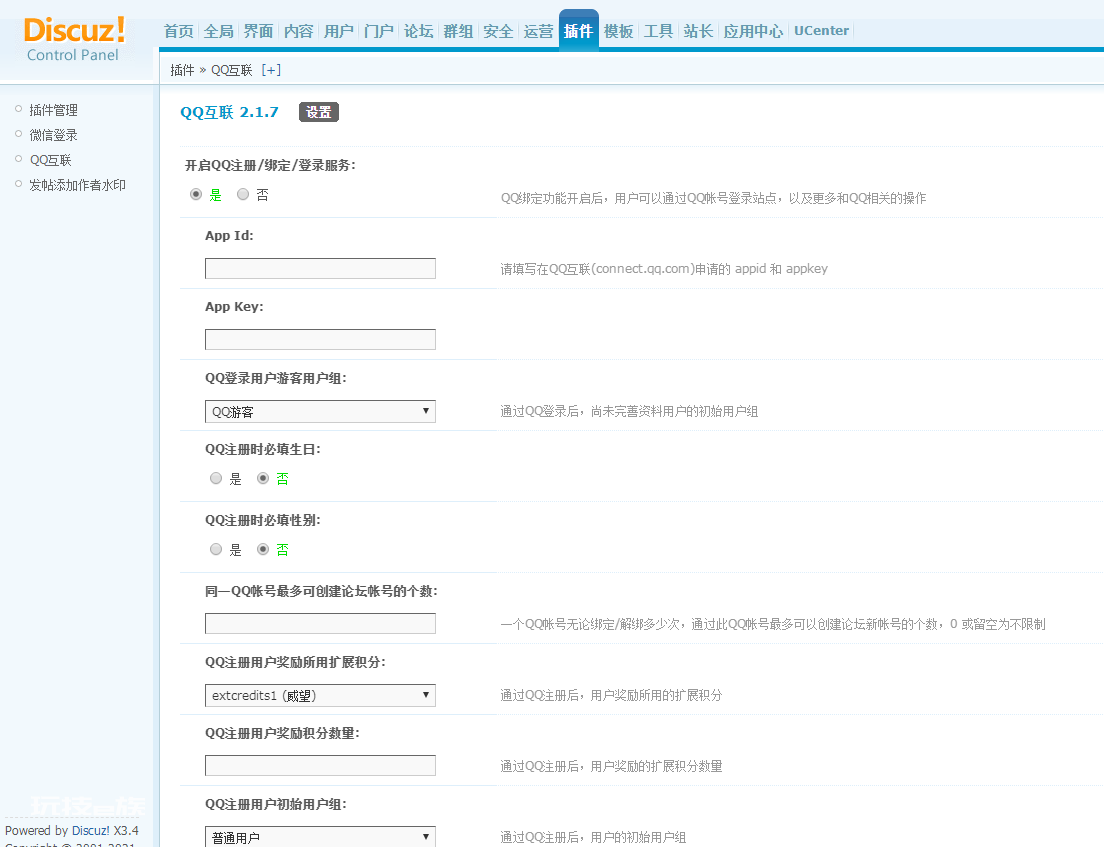Open the 运营 top menu
1104x847 pixels.
click(x=539, y=31)
